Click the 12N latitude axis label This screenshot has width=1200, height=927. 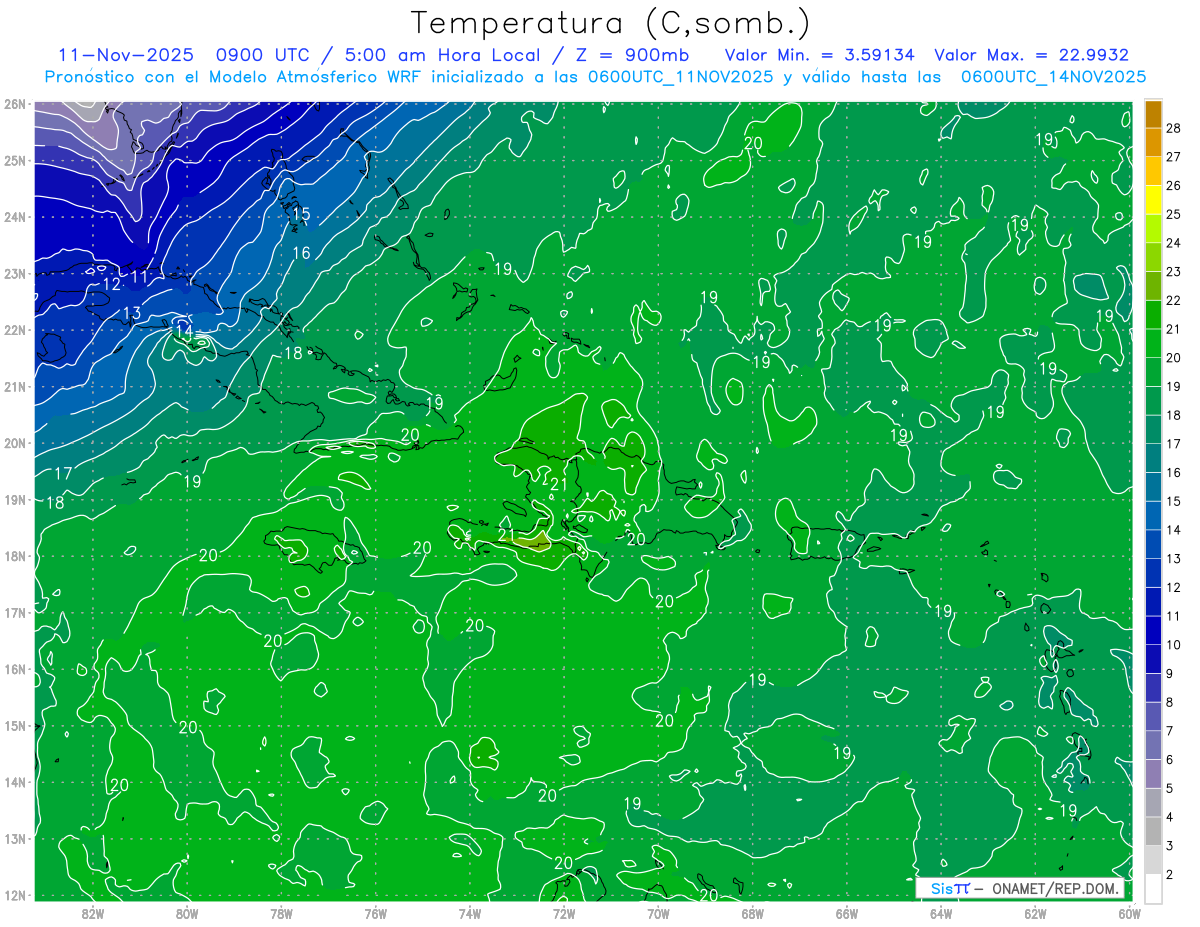[x=15, y=895]
